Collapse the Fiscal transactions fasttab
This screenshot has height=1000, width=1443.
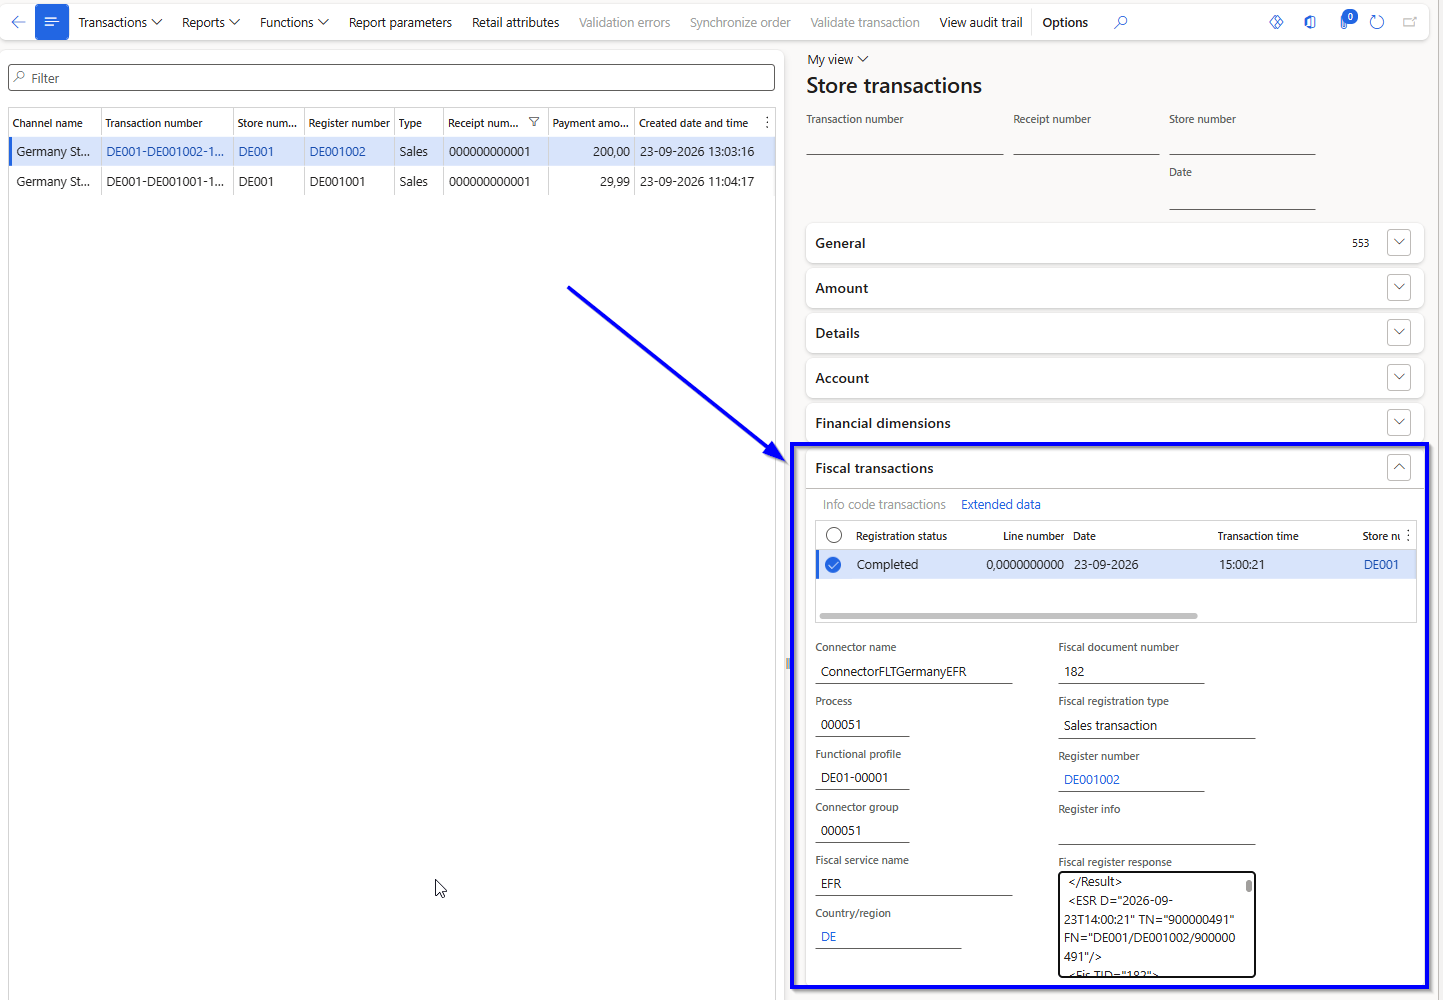point(1399,467)
